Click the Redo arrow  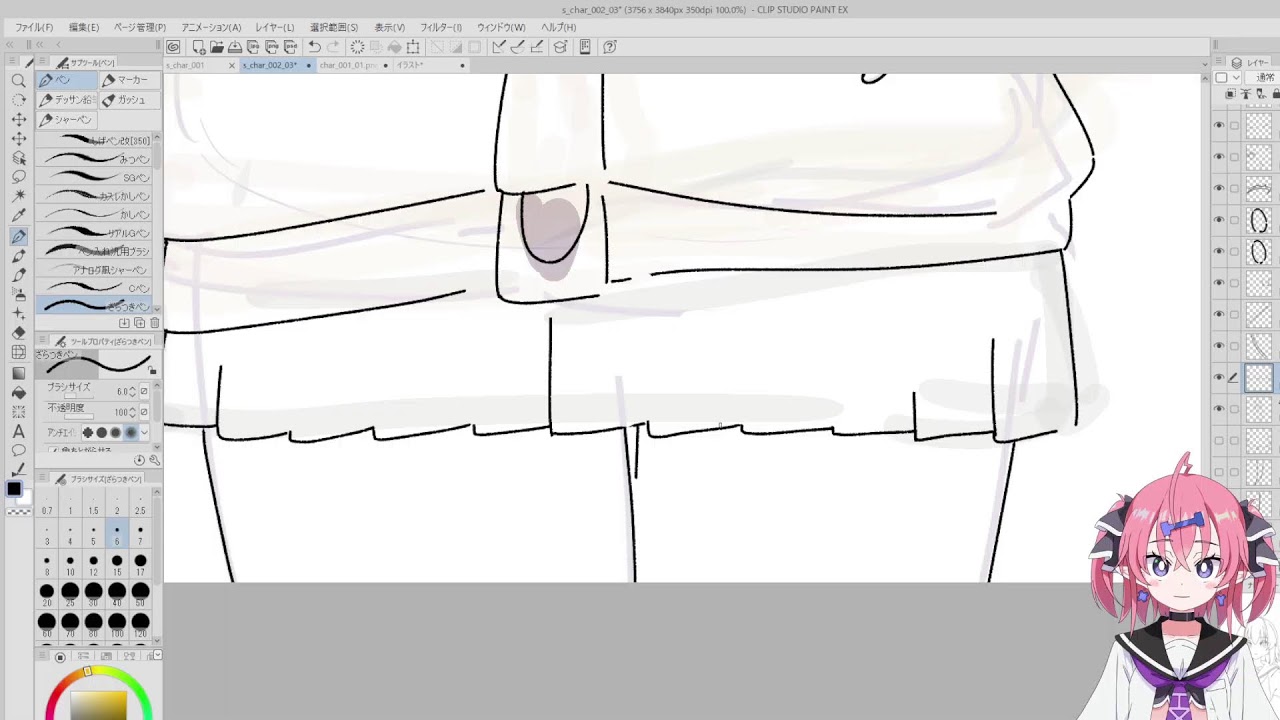(332, 47)
